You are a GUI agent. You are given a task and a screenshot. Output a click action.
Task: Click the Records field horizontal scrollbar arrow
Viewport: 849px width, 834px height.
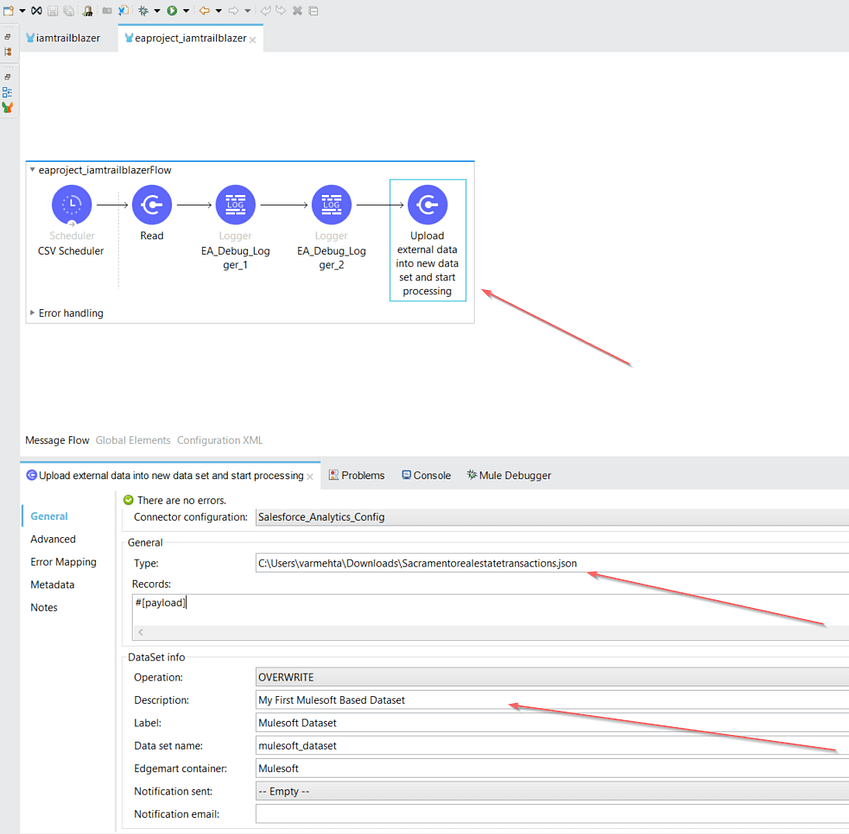point(141,632)
